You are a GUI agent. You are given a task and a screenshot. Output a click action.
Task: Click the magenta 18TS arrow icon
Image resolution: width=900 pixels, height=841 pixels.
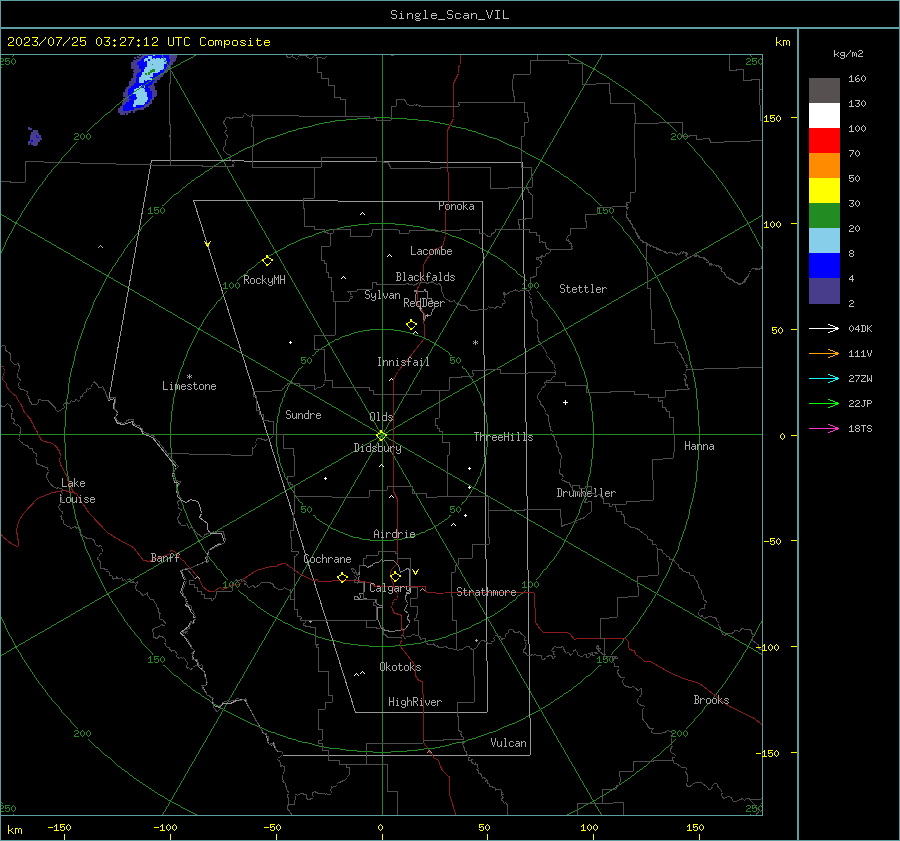pos(824,428)
